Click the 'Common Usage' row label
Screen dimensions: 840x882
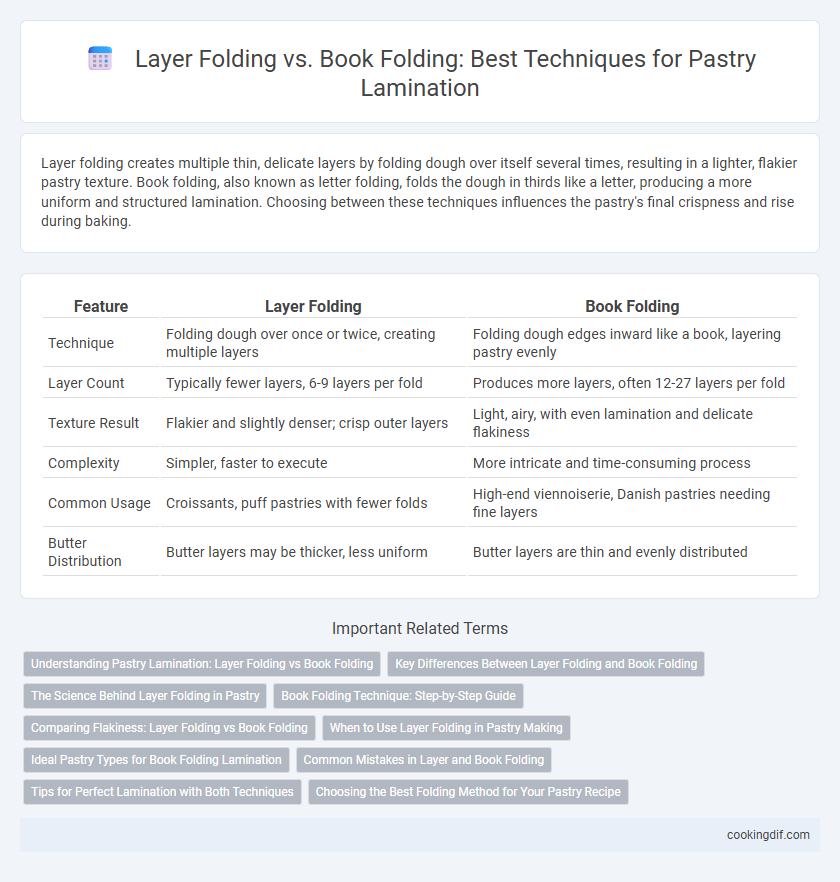99,503
